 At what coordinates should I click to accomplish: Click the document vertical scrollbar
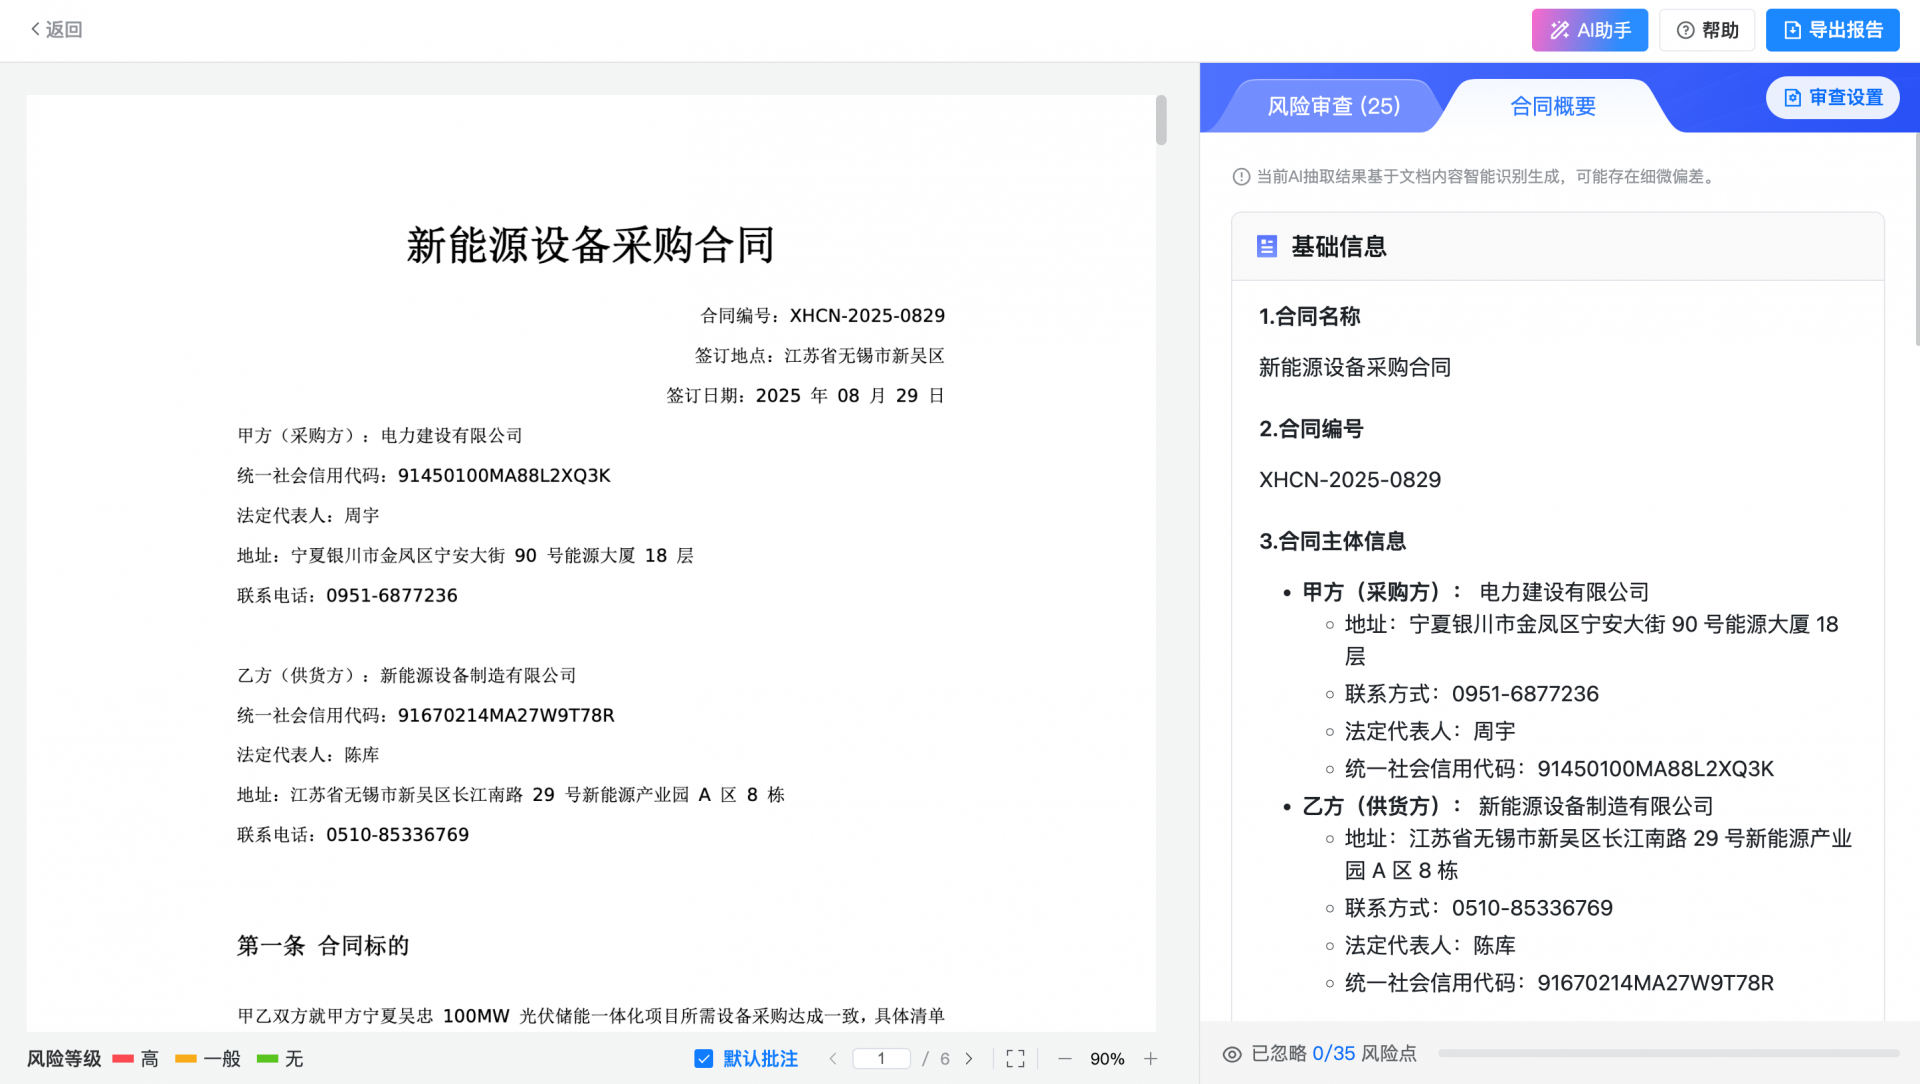click(1161, 120)
